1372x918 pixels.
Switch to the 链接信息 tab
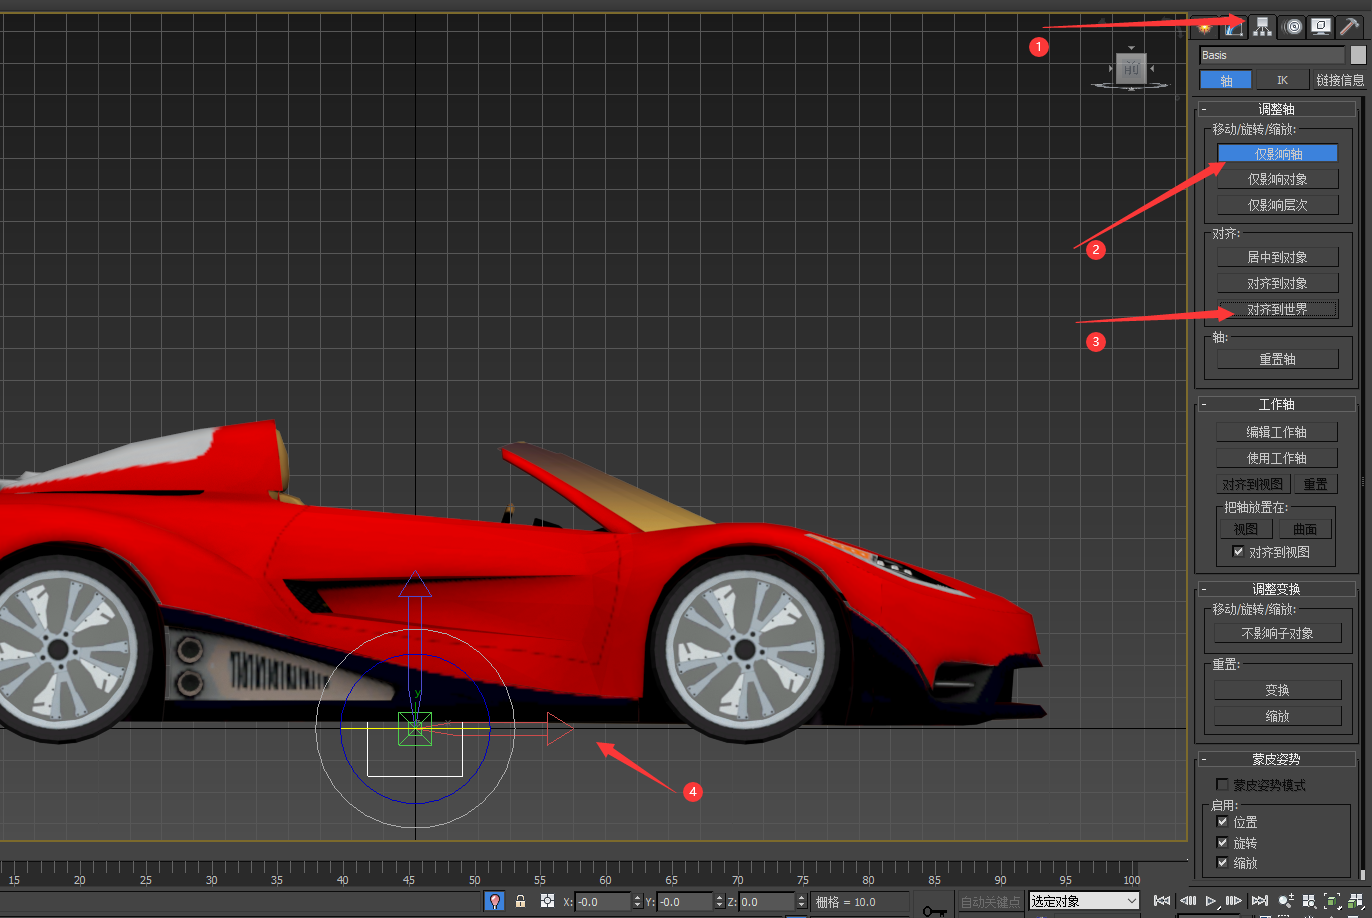(x=1339, y=80)
